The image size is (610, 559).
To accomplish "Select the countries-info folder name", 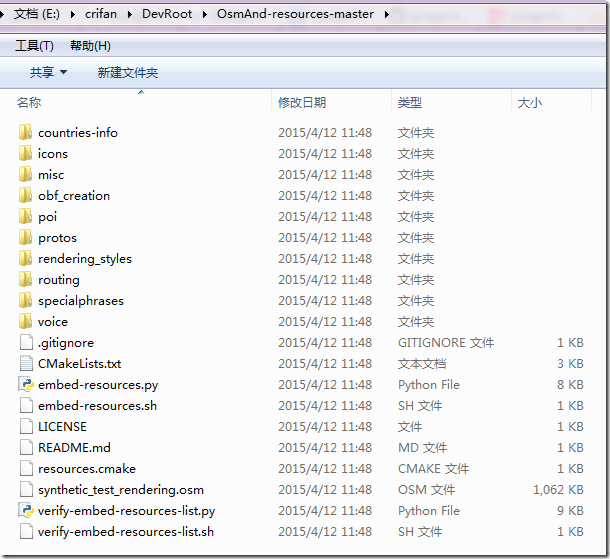I will pyautogui.click(x=78, y=133).
